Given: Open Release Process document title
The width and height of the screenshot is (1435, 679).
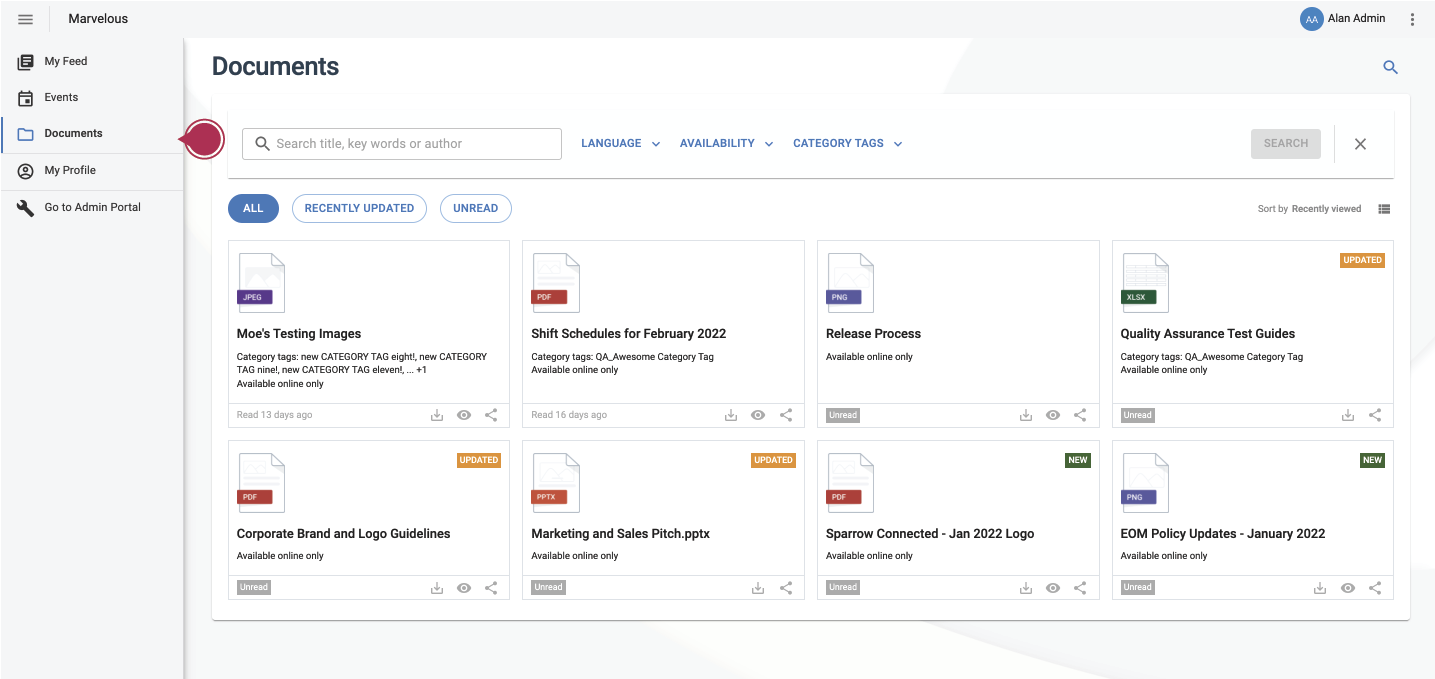Looking at the screenshot, I should 873,334.
